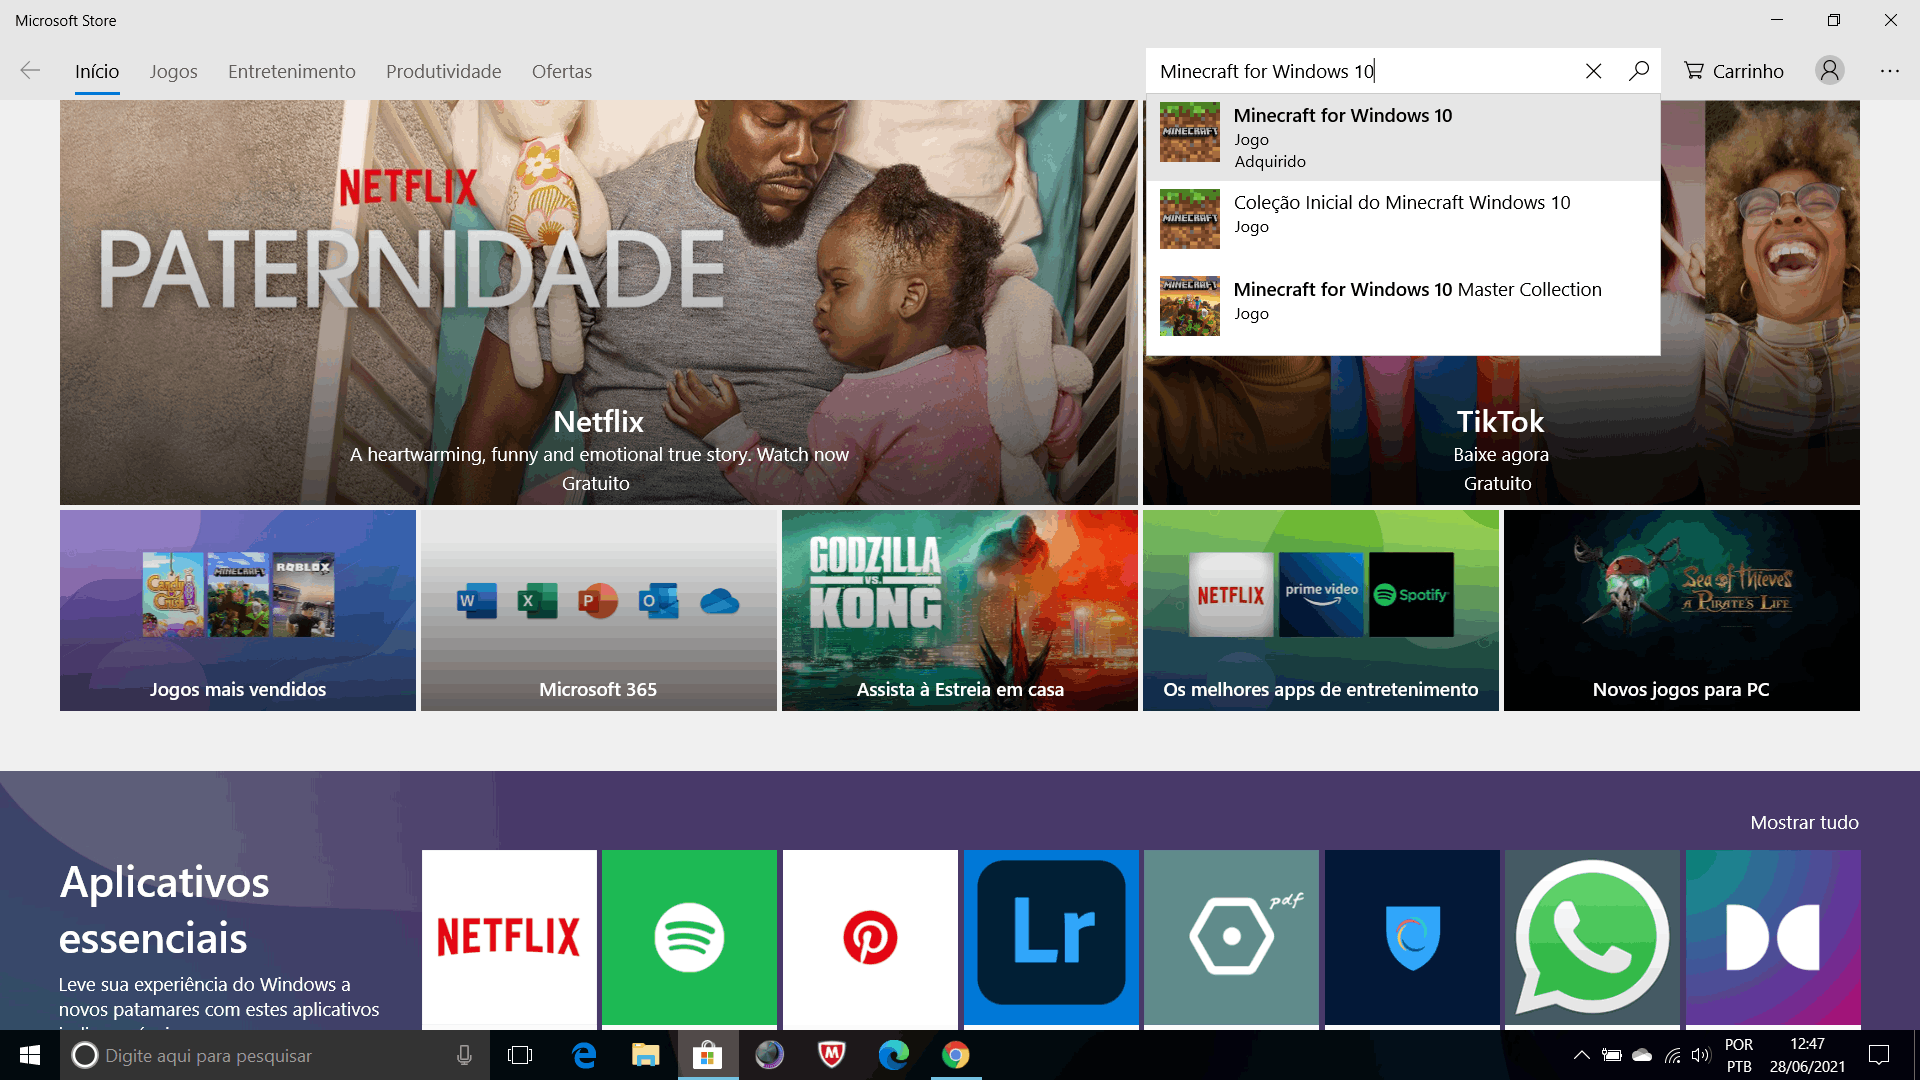The image size is (1920, 1080).
Task: Open File Explorer from taskbar
Action: (646, 1055)
